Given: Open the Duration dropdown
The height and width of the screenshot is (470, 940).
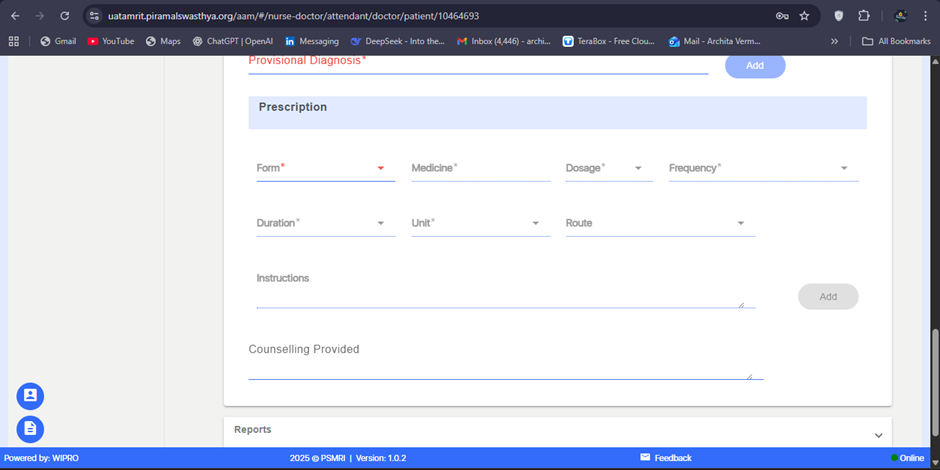Looking at the screenshot, I should click(325, 223).
